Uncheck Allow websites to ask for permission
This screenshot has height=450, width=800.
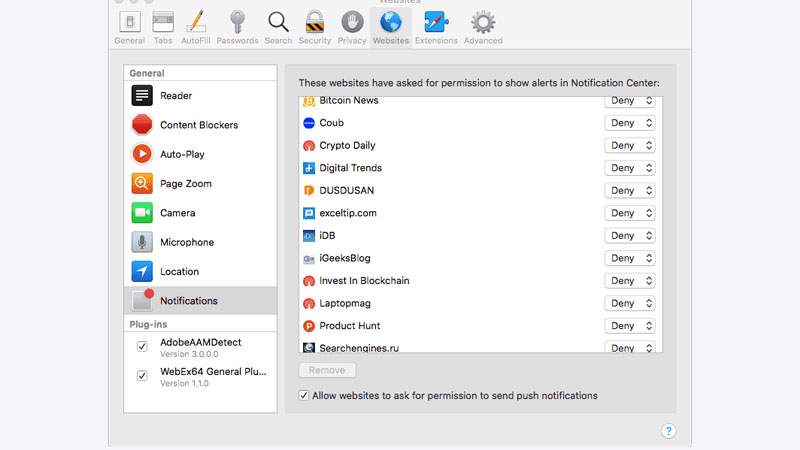point(304,395)
